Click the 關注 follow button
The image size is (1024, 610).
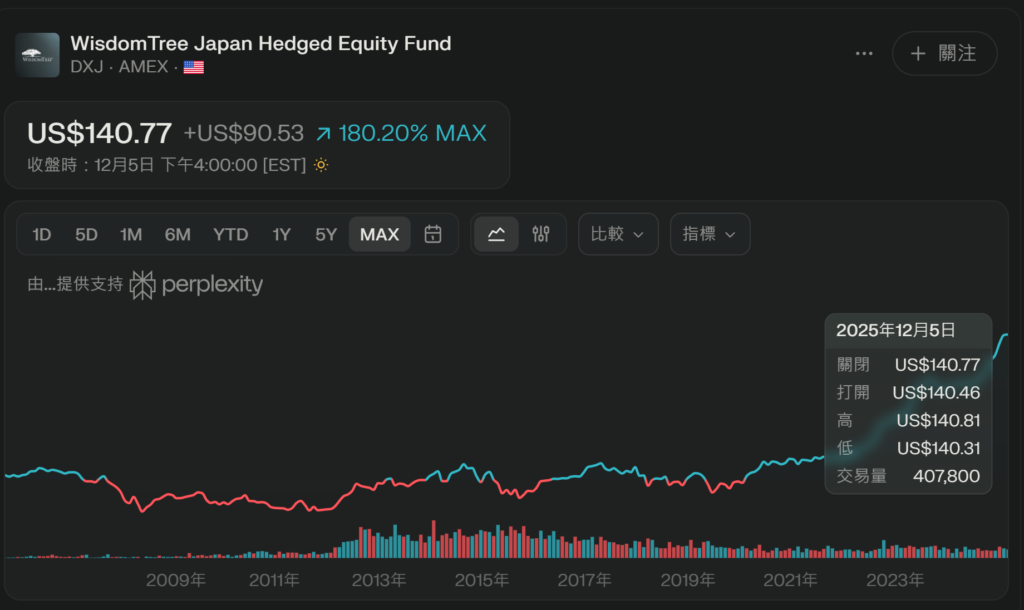[x=944, y=54]
